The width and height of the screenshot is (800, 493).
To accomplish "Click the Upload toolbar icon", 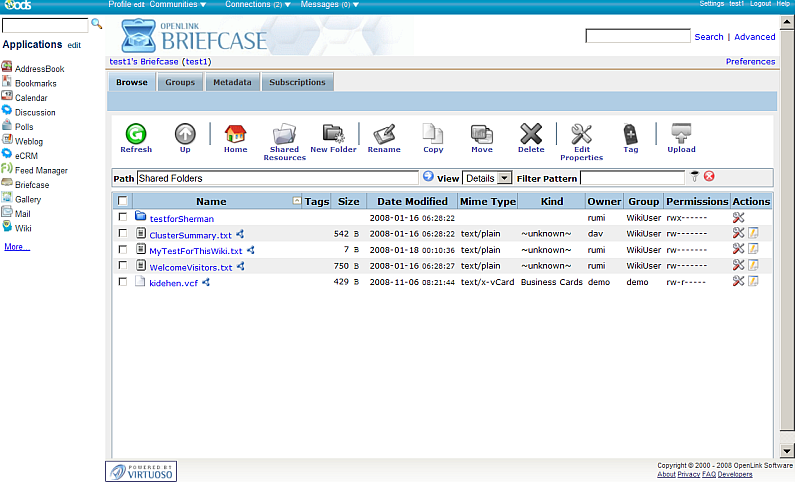I will coord(681,135).
